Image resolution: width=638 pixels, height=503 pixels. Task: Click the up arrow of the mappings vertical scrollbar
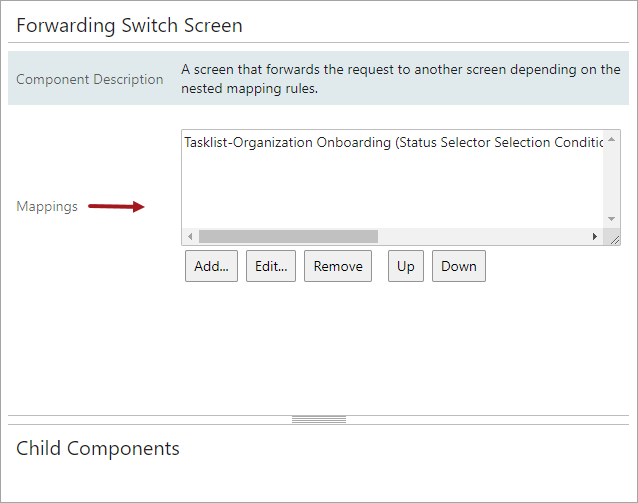(612, 140)
